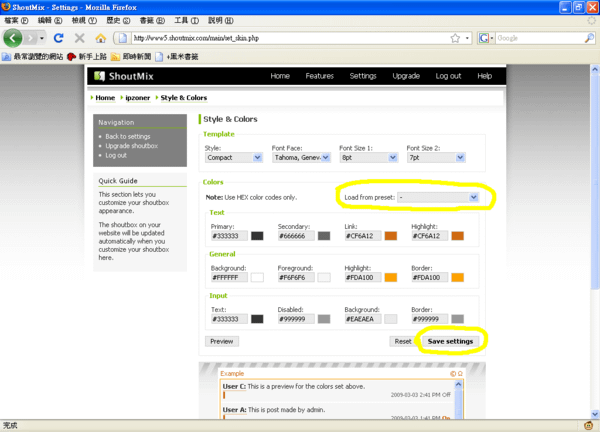Open the 編輯 (Edit) menu
The width and height of the screenshot is (600, 432).
click(50, 21)
